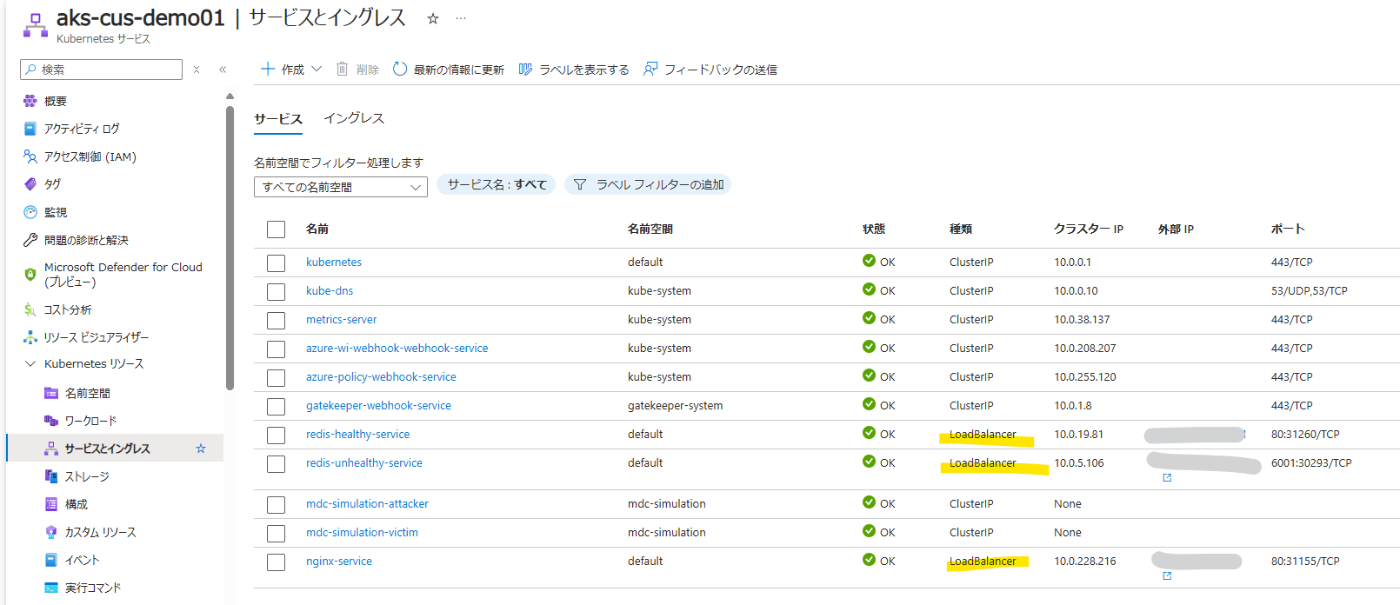Open ワークロード in sidebar menu
The height and width of the screenshot is (605, 1400).
tap(91, 421)
